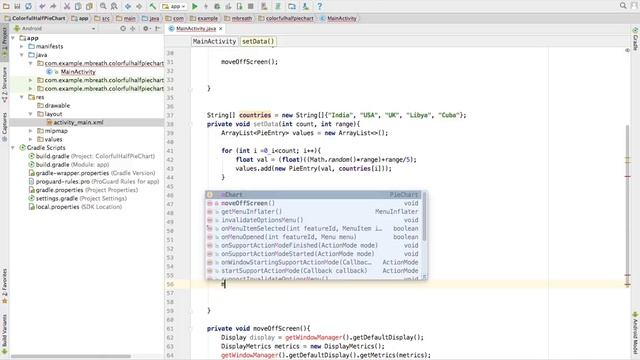Select MainActivity in the project tree

78,72
